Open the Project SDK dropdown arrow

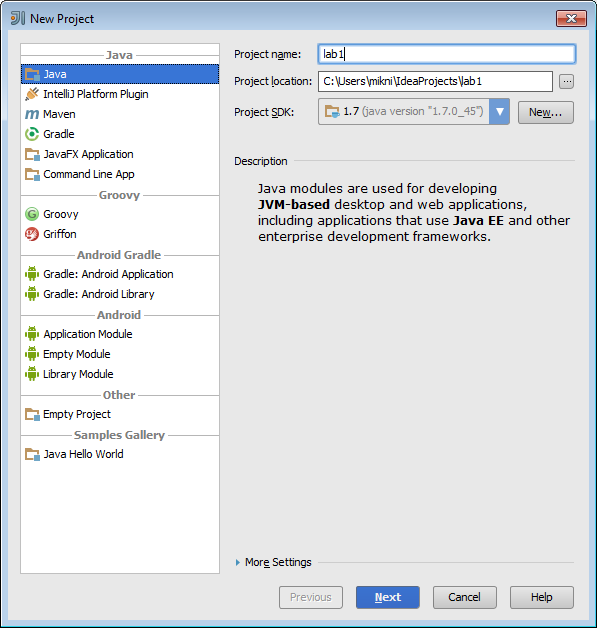(x=499, y=112)
